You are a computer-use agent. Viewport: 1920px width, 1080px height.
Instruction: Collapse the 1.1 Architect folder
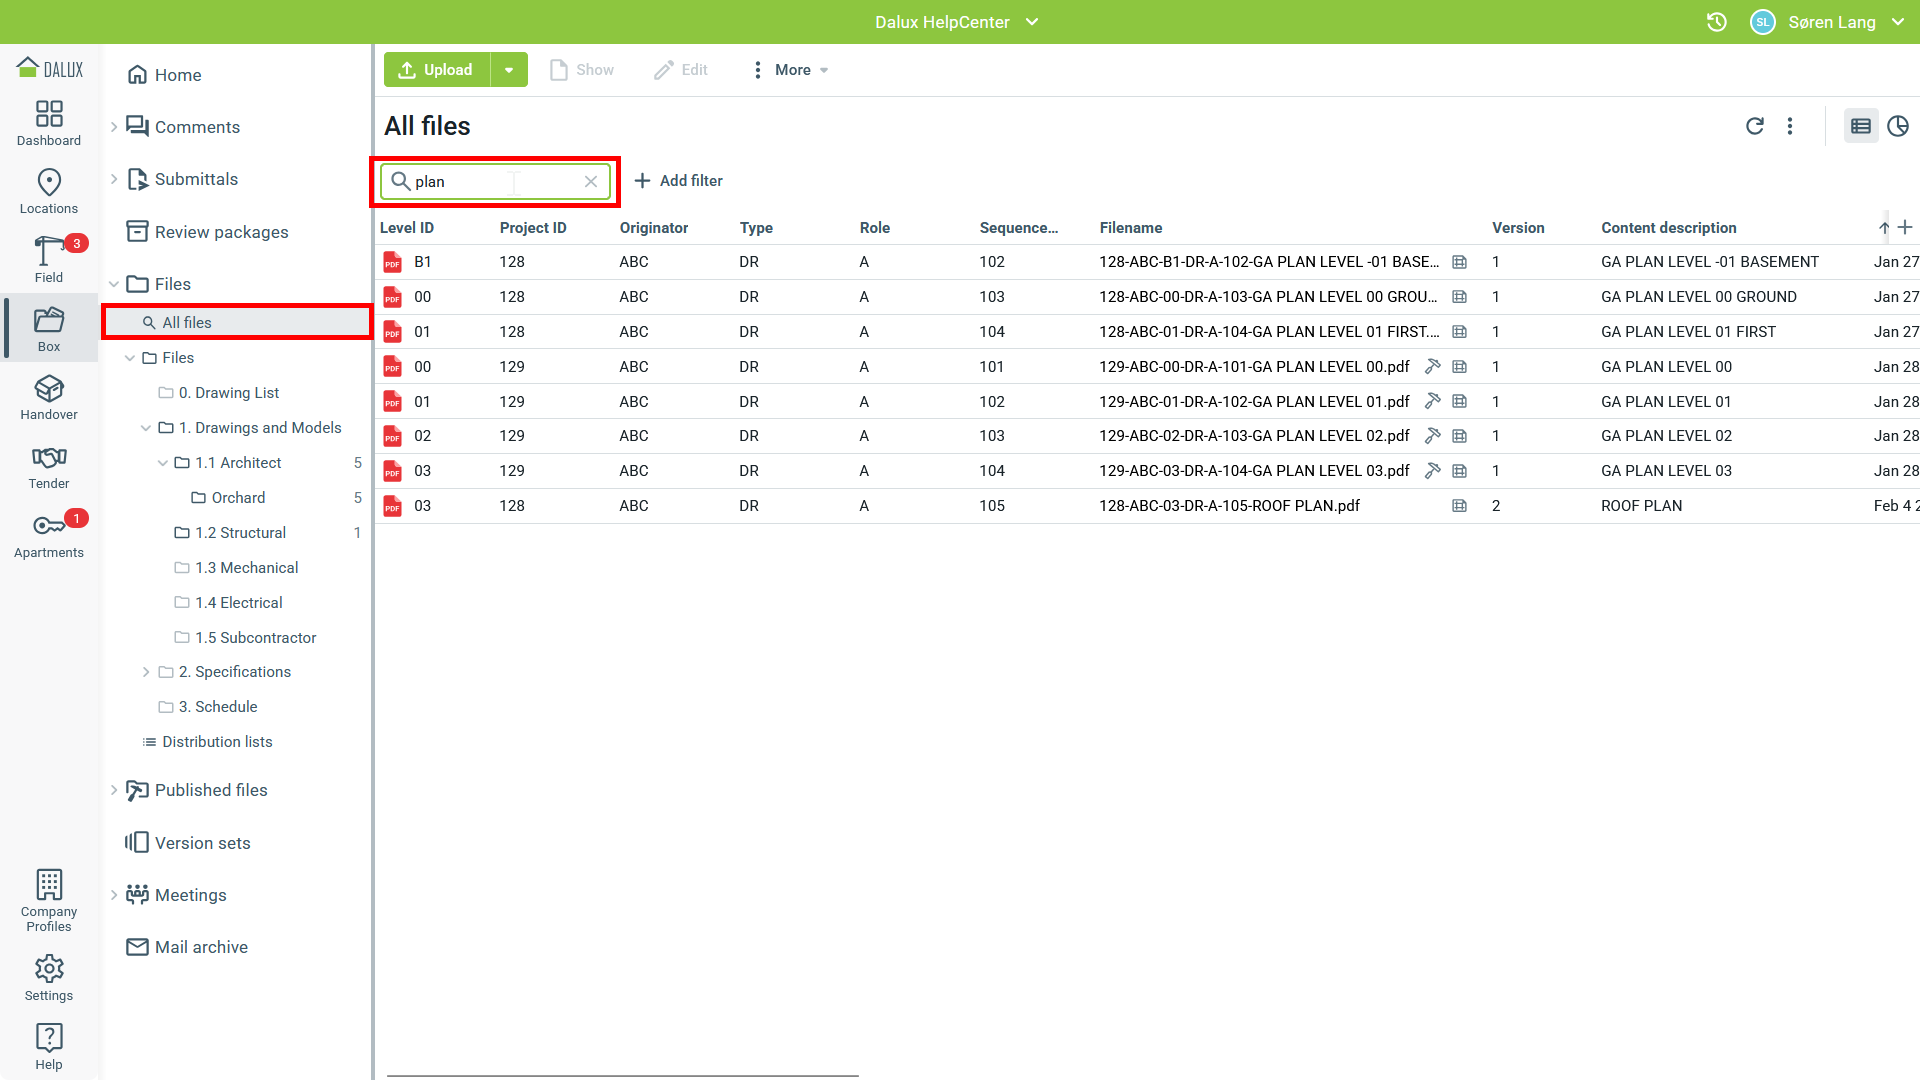(x=163, y=462)
